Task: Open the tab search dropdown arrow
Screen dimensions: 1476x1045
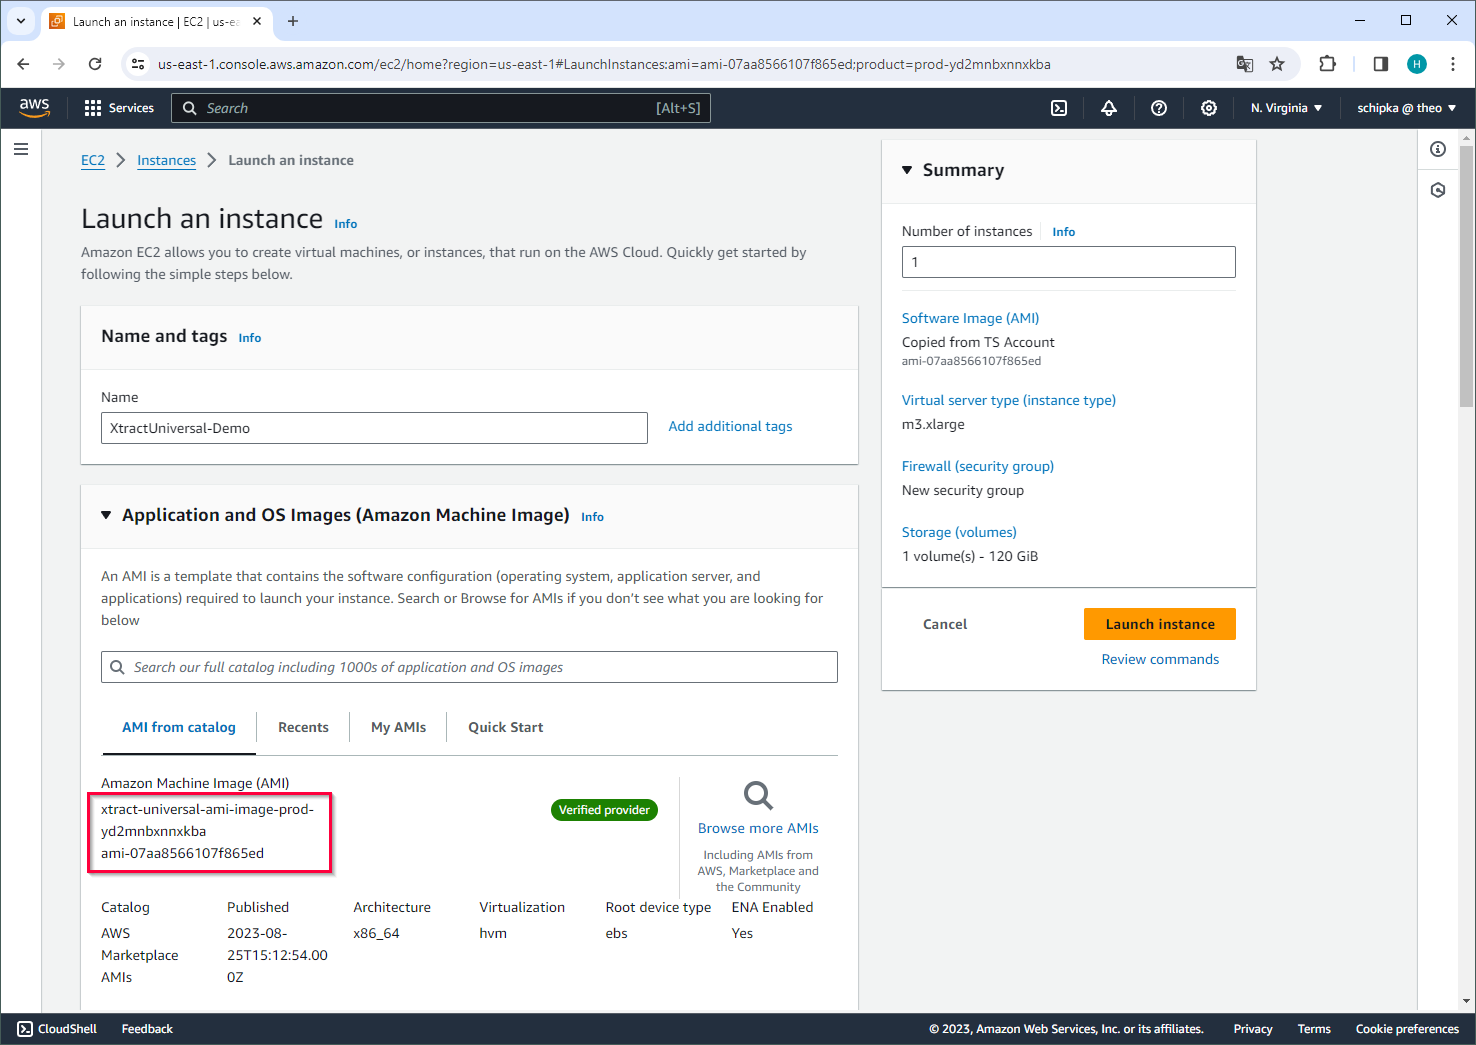Action: (x=21, y=21)
